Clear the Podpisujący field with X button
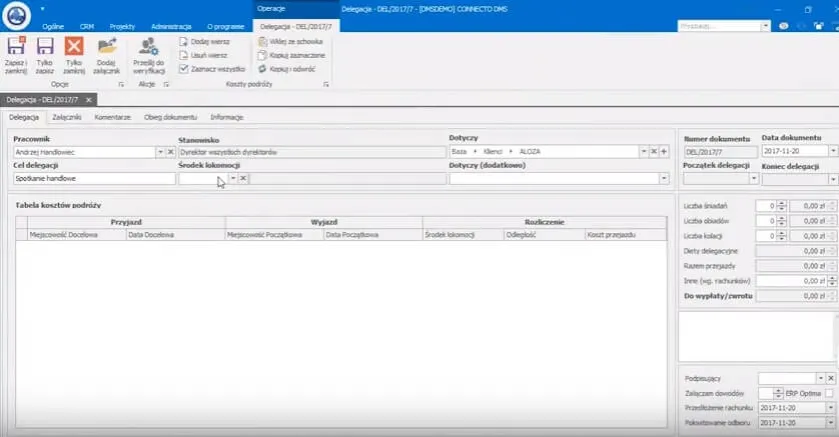This screenshot has height=437, width=839. pyautogui.click(x=831, y=378)
